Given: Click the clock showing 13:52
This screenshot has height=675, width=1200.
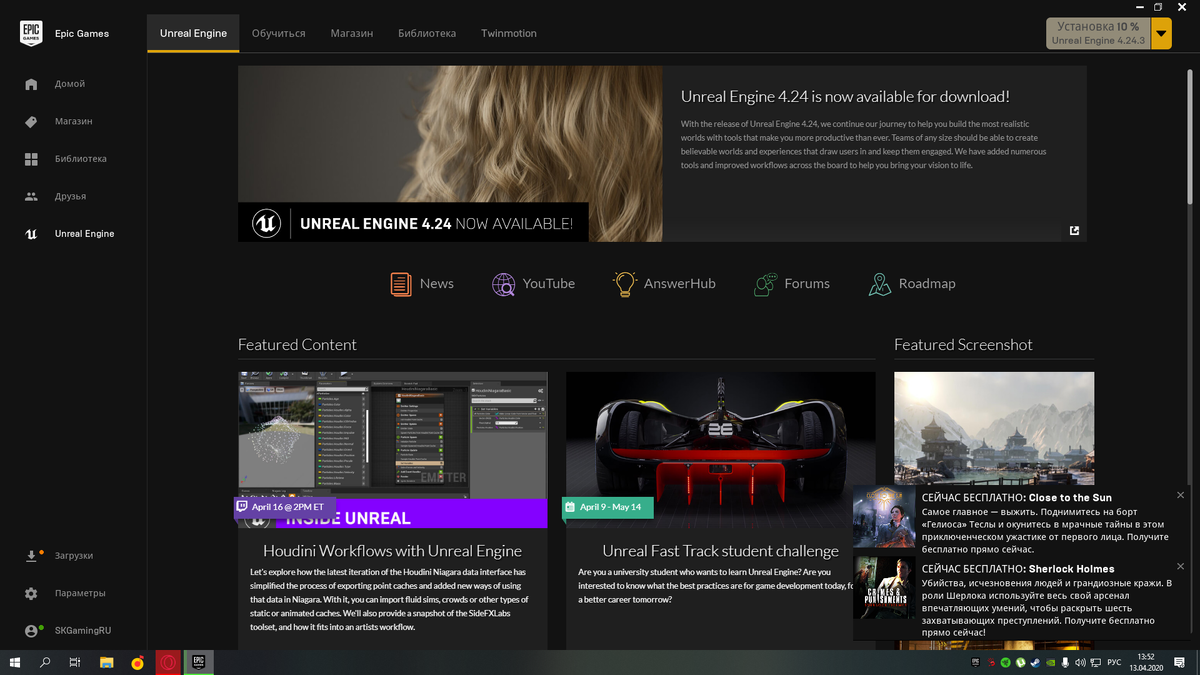Looking at the screenshot, I should pyautogui.click(x=1146, y=657).
